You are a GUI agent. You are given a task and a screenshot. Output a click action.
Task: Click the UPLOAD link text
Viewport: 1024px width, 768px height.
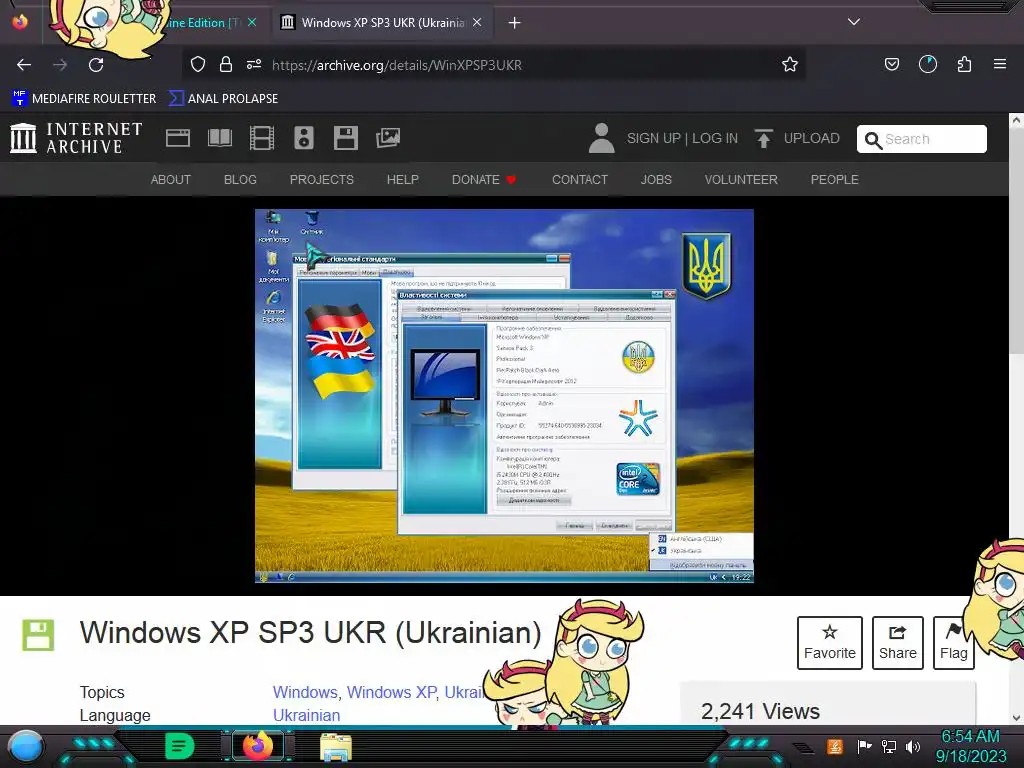(811, 138)
